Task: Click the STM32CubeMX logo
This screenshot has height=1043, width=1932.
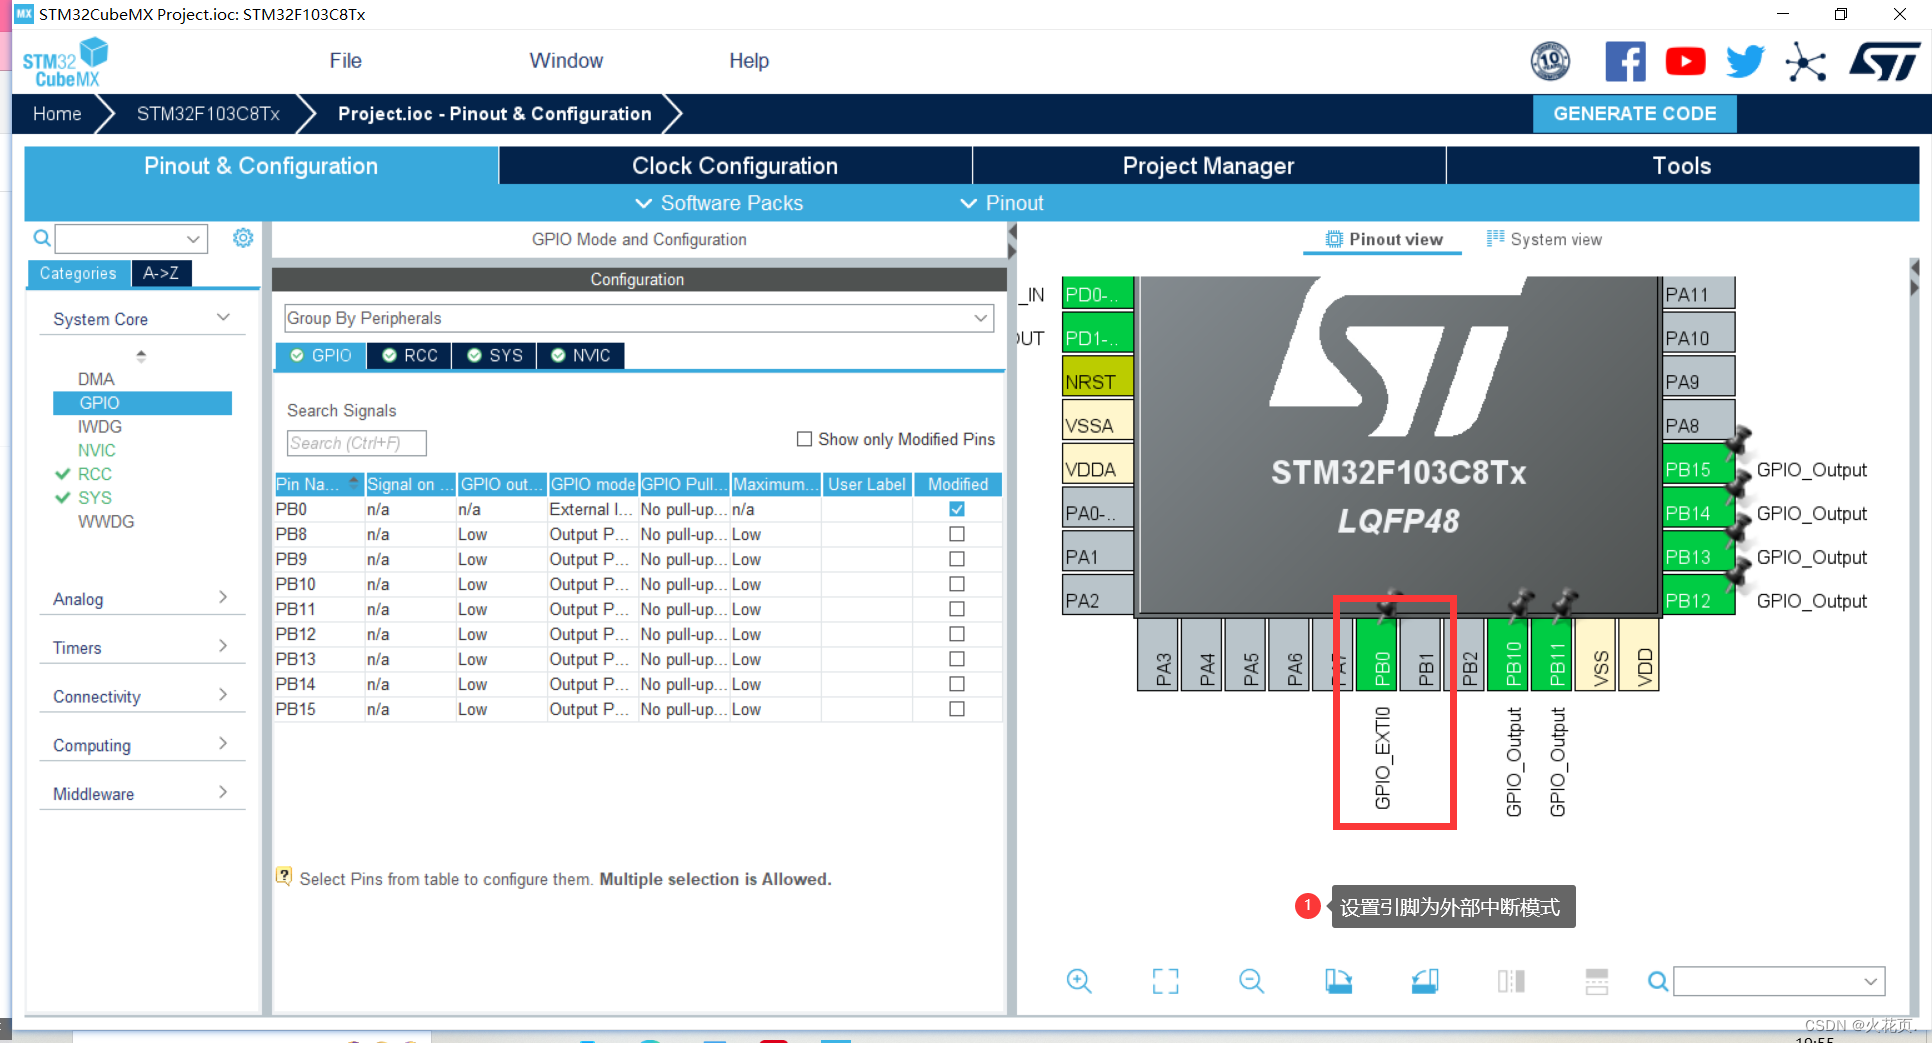Action: pyautogui.click(x=65, y=62)
